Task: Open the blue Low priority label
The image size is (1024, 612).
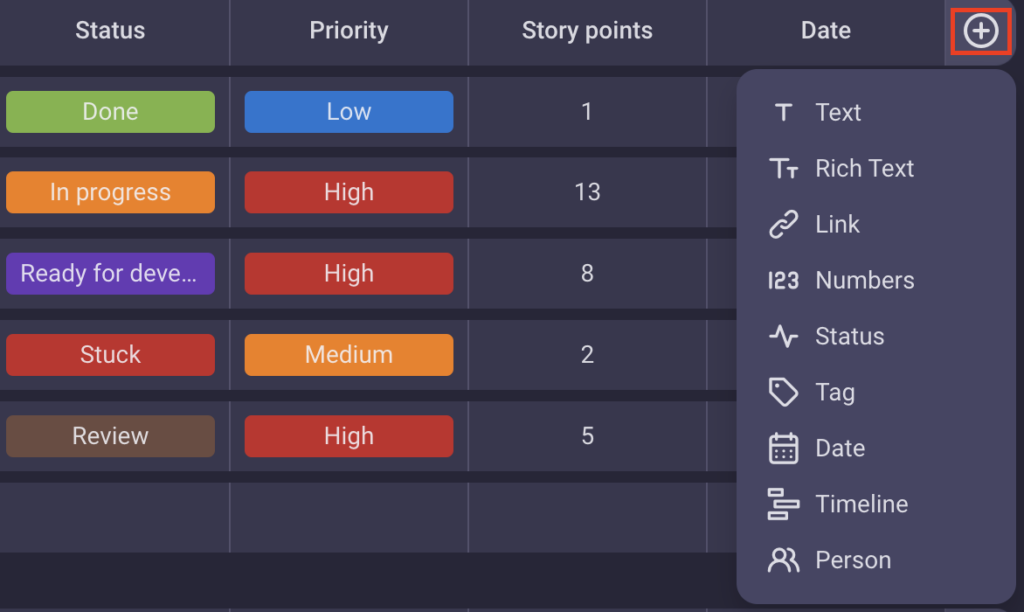Action: coord(349,112)
